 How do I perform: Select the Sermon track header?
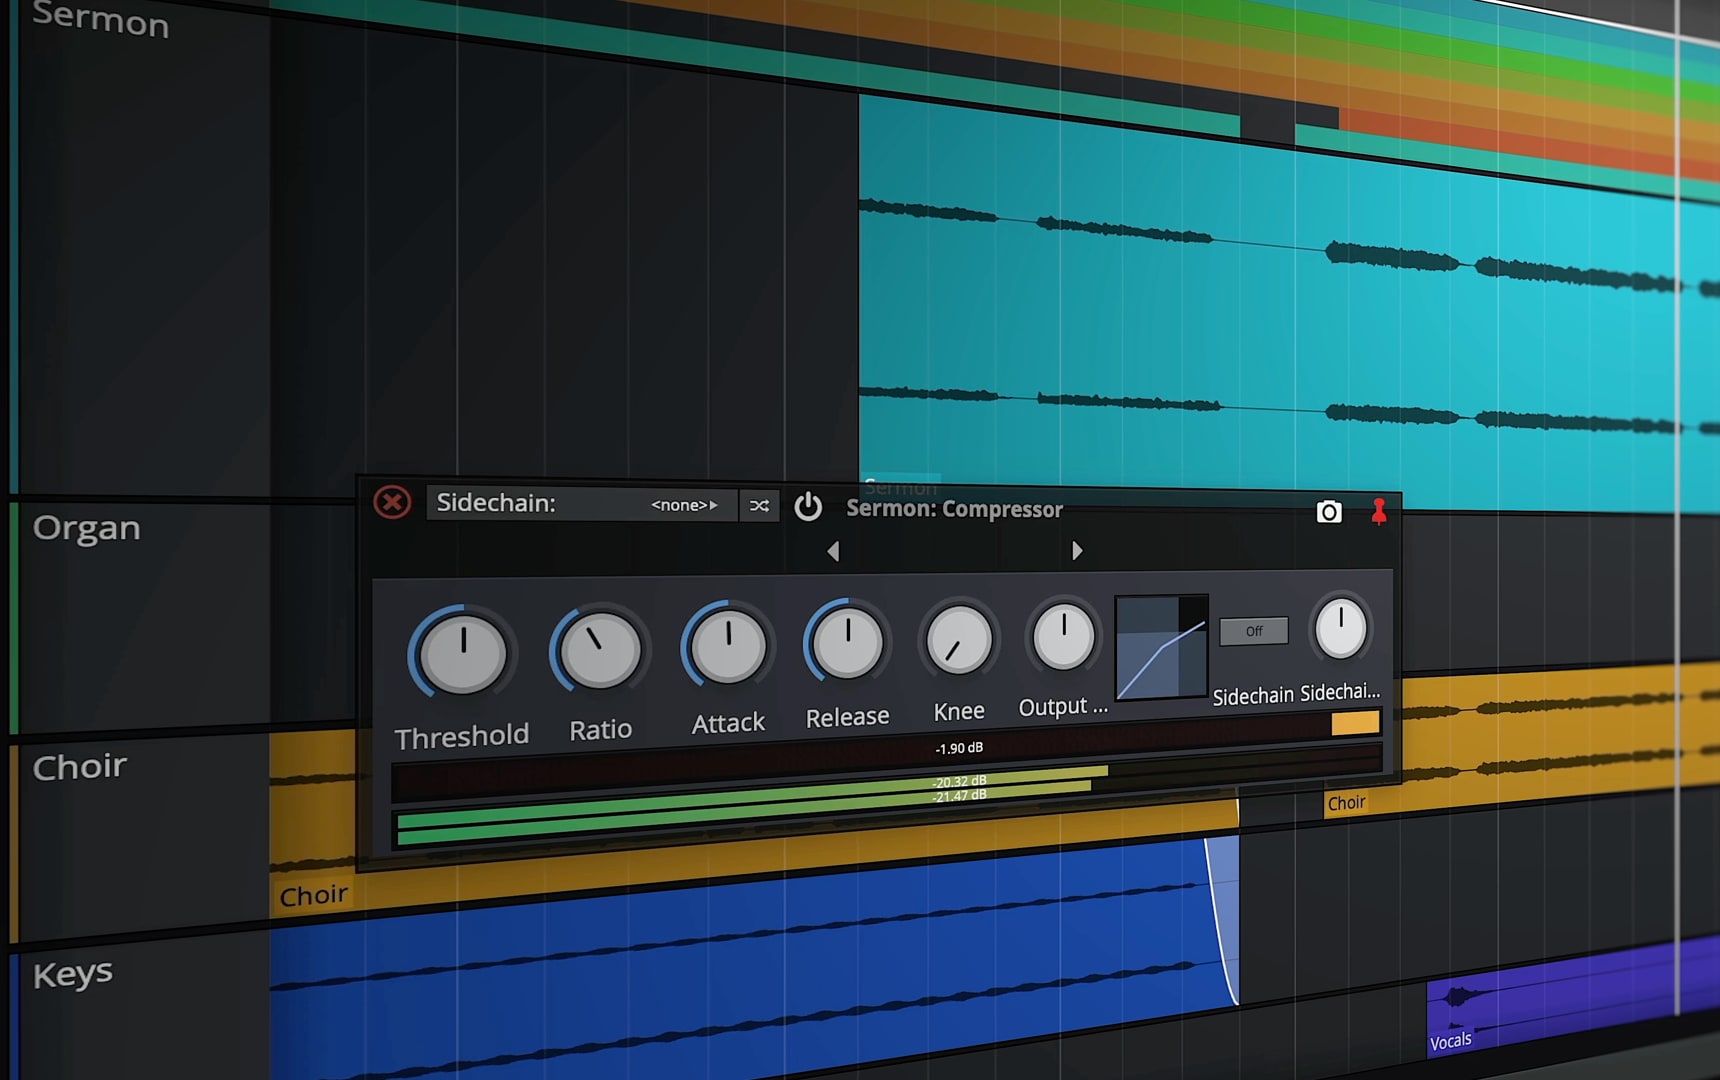tap(140, 250)
